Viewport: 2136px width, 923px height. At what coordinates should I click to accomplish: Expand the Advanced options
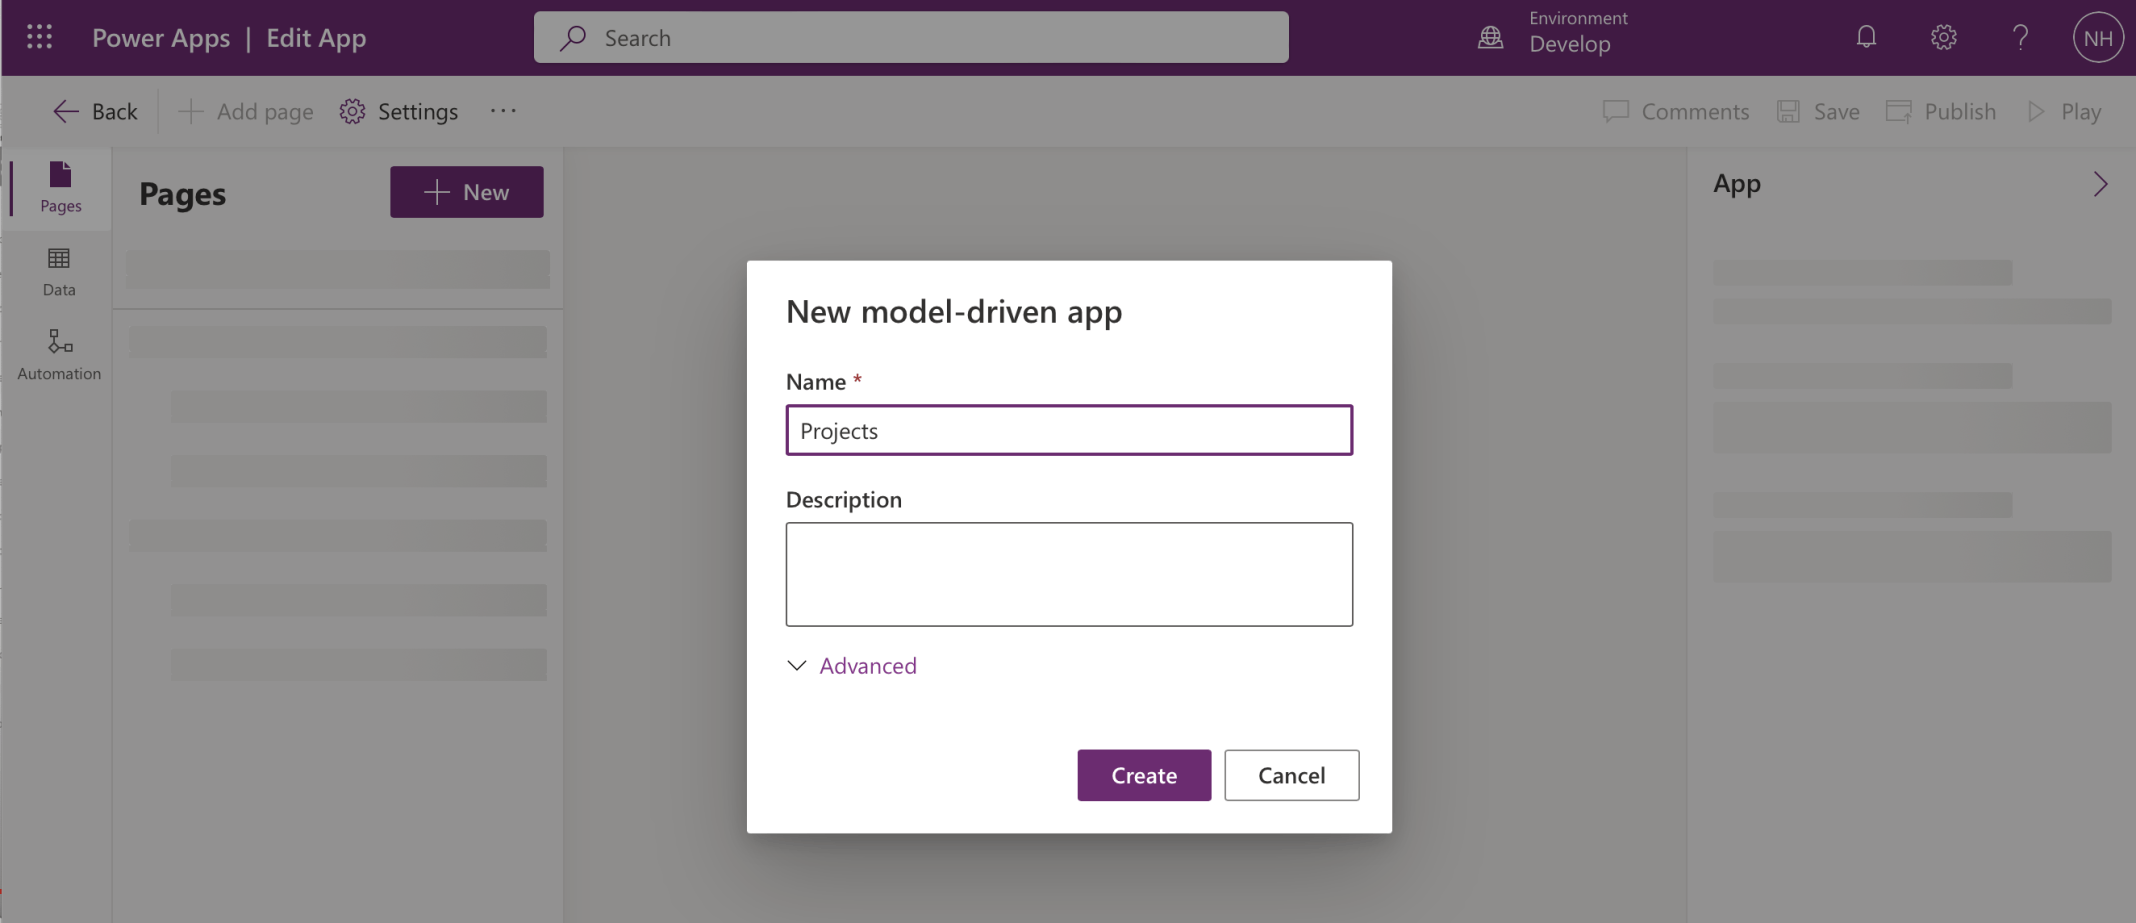point(852,666)
